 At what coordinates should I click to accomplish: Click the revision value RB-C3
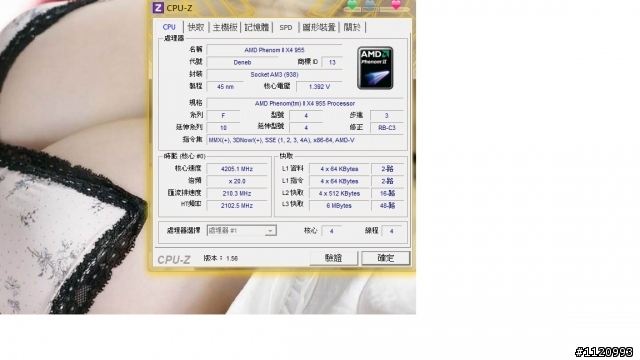click(x=387, y=128)
